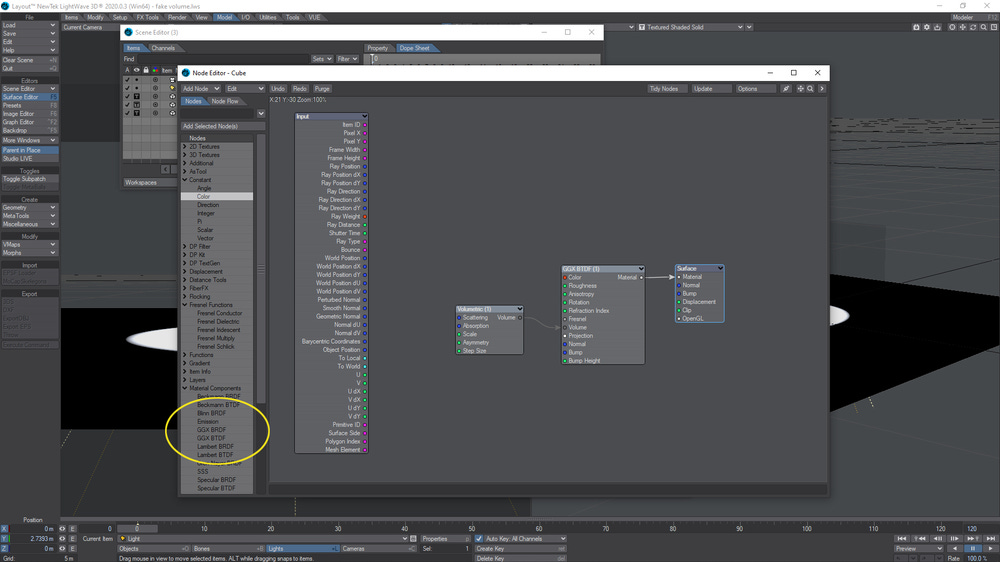1000x562 pixels.
Task: Open the Preview dropdown
Action: (918, 549)
